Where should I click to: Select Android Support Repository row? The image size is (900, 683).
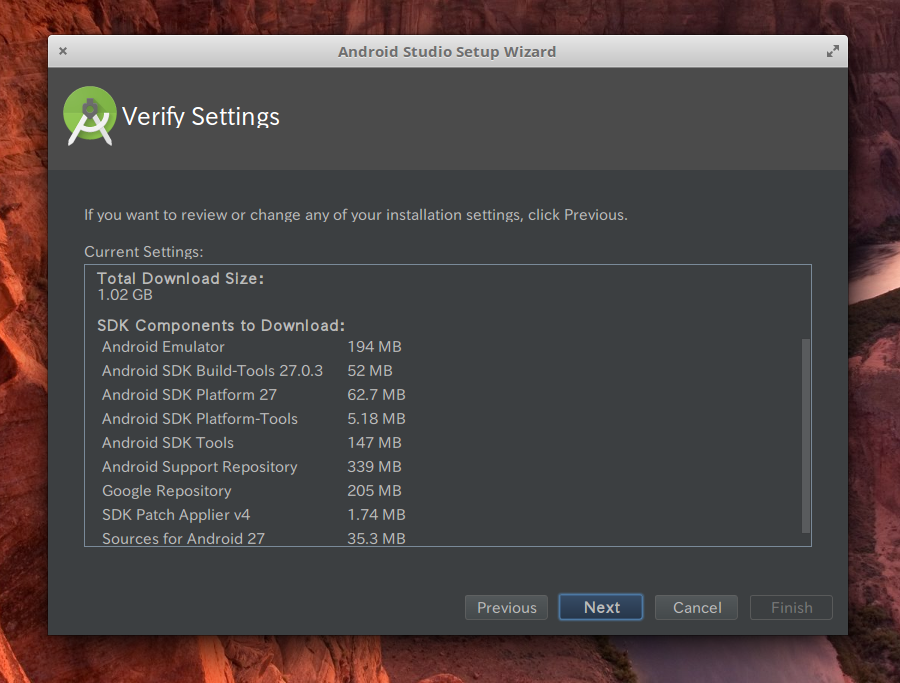pos(200,467)
